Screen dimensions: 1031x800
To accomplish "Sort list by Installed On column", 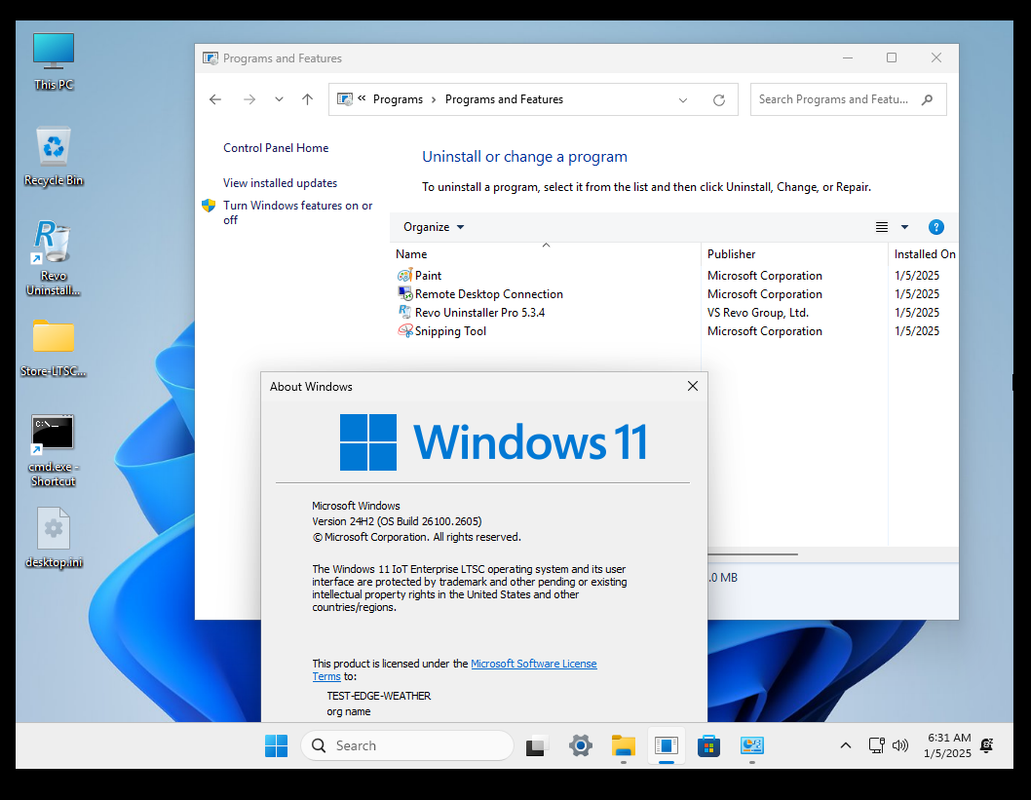I will (924, 254).
